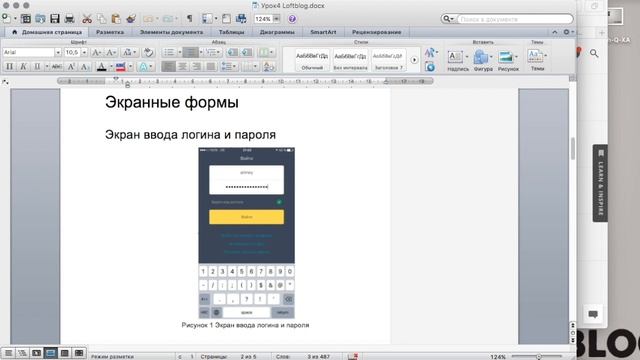Viewport: 640px width, 360px height.
Task: Toggle superscript formatting button
Action: (71, 67)
